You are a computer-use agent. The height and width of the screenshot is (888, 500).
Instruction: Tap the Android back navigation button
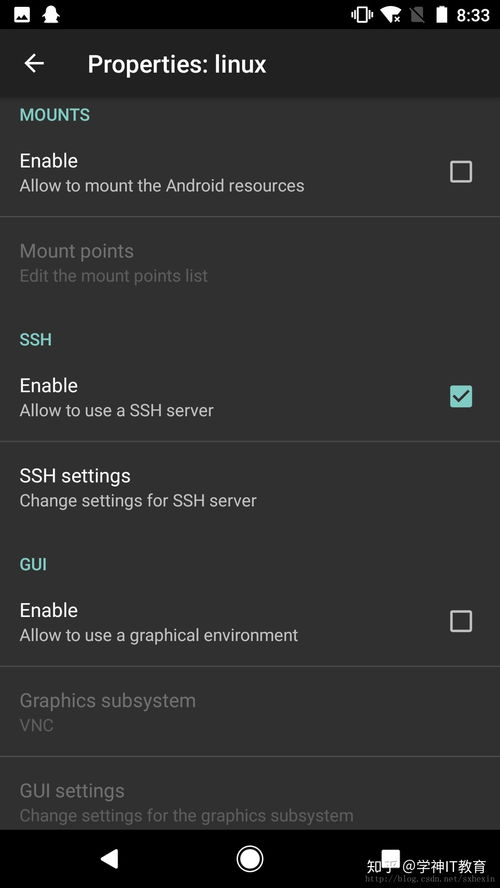coord(109,859)
